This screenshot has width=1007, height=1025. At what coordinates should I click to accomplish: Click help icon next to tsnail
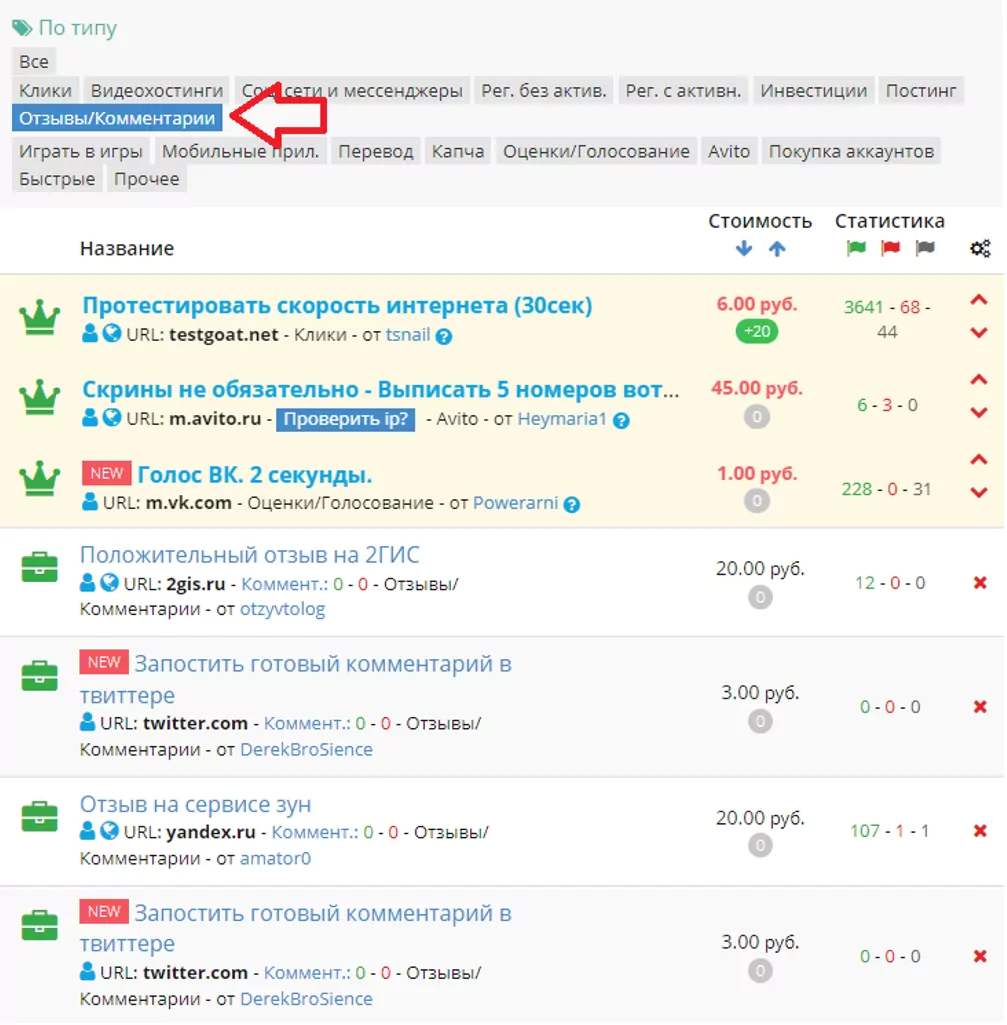tap(443, 336)
